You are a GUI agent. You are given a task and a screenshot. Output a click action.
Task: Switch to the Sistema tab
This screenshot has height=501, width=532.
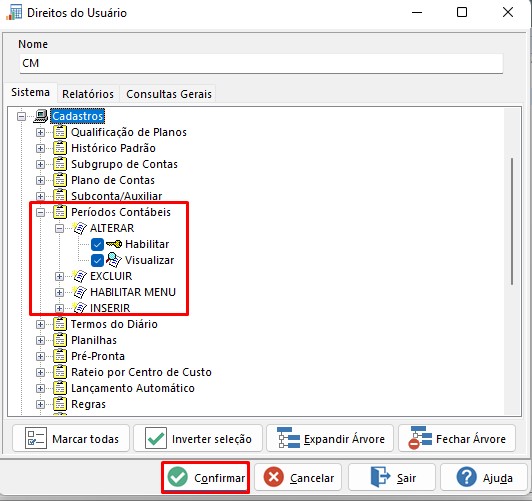30,92
